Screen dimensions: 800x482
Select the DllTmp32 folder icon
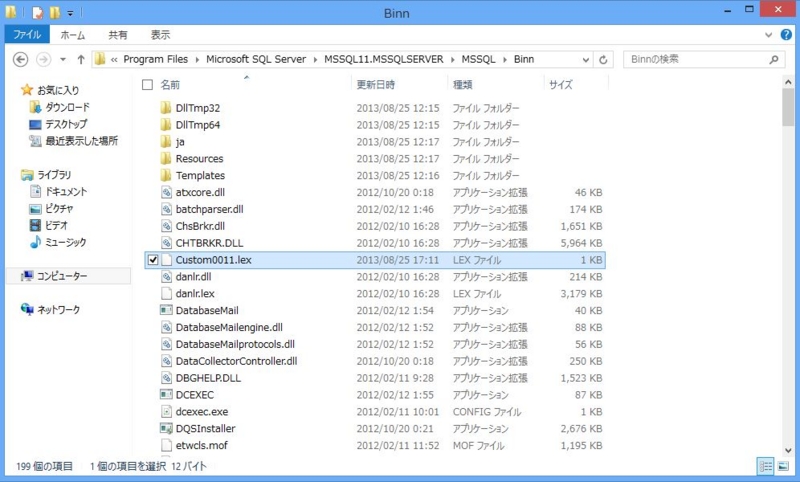(166, 108)
